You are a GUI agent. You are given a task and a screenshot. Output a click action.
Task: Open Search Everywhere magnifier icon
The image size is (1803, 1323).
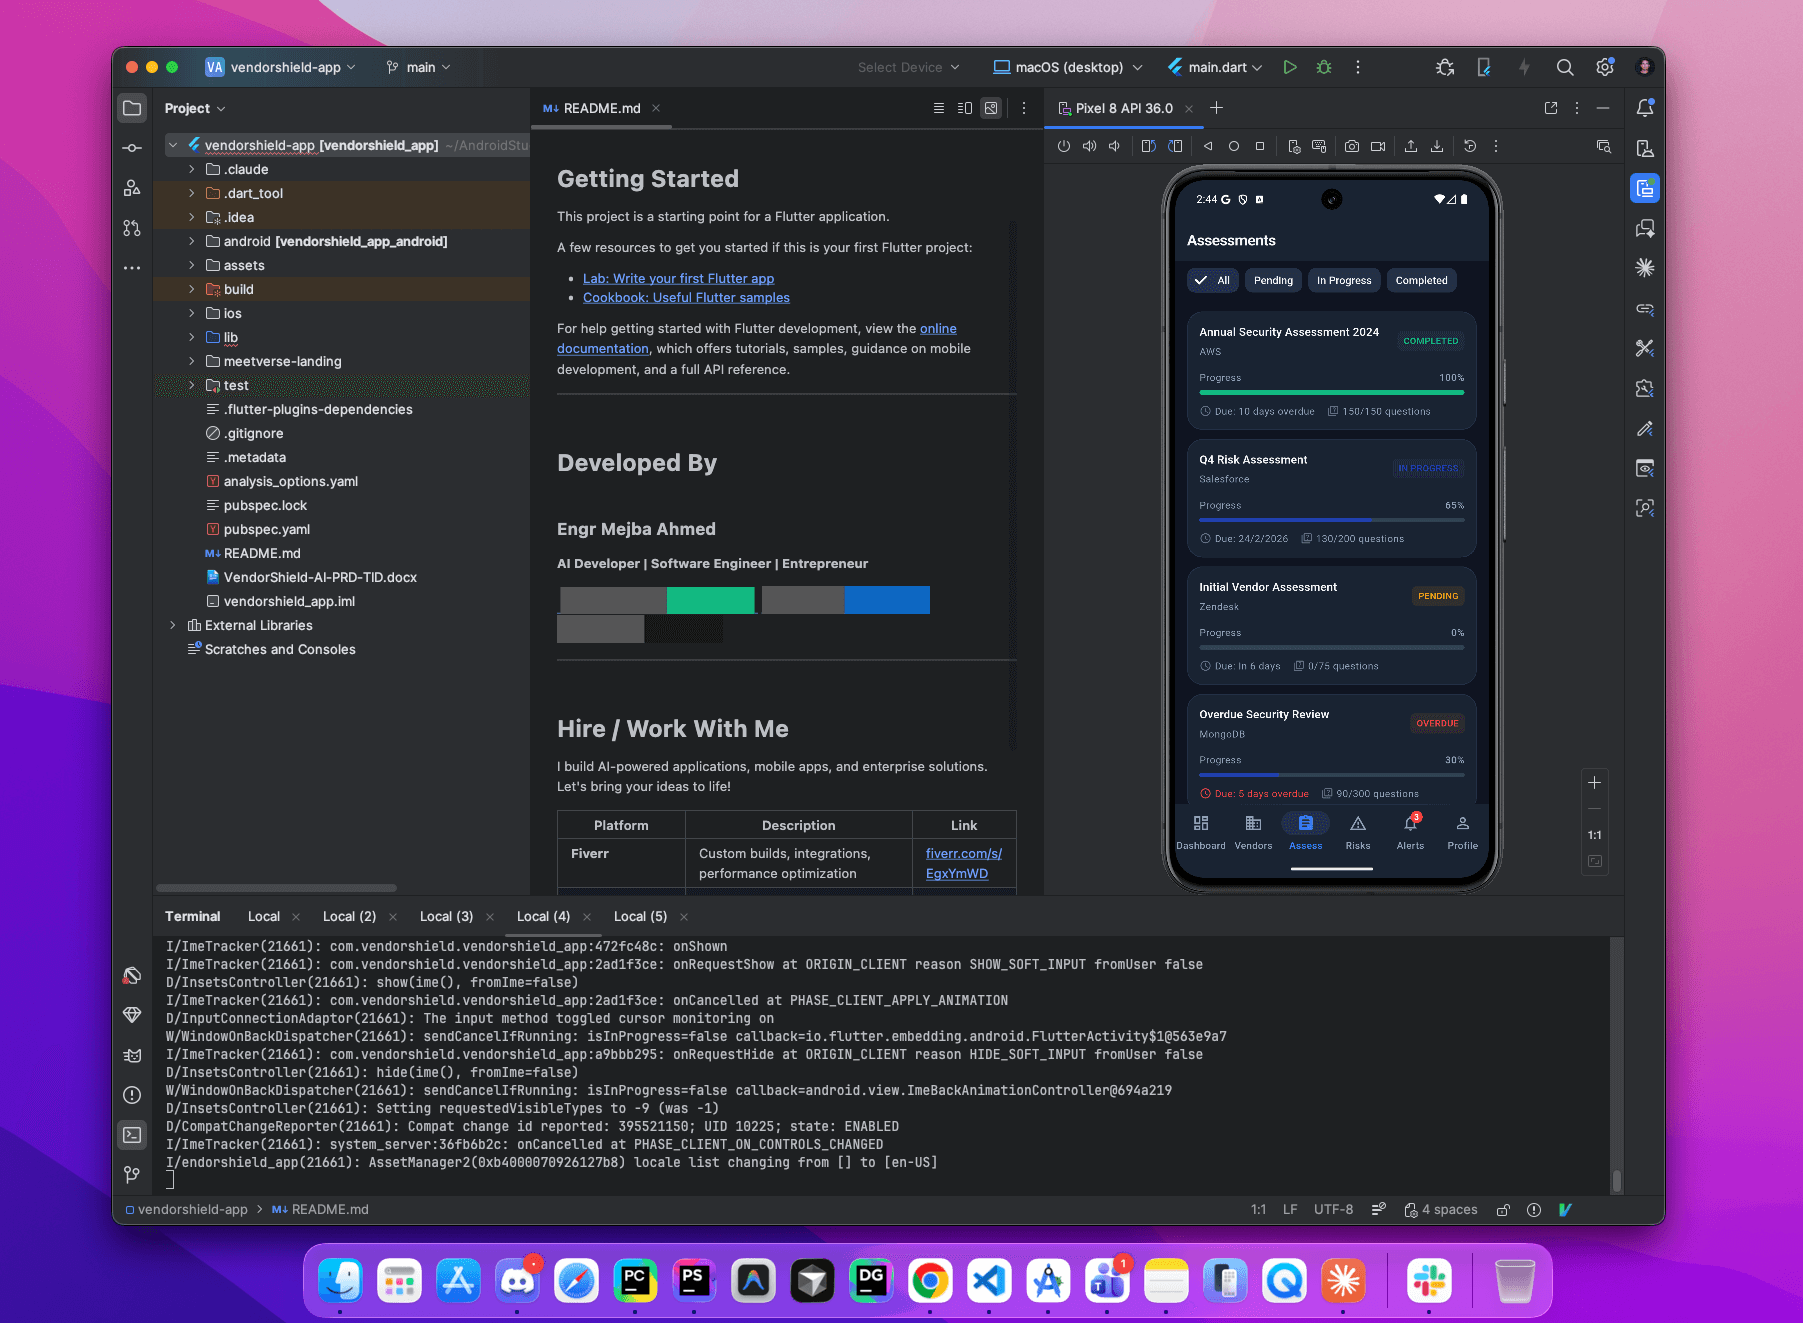(x=1565, y=67)
